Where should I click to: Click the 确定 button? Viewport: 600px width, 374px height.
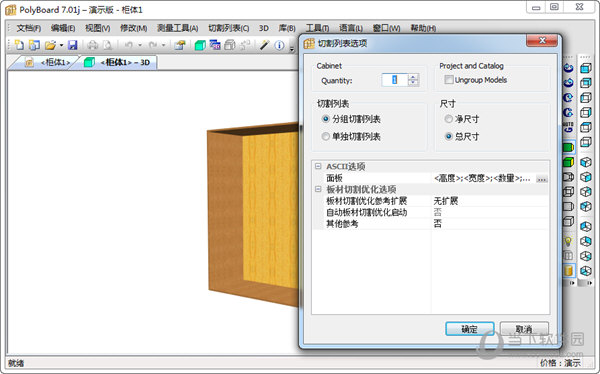coord(470,329)
